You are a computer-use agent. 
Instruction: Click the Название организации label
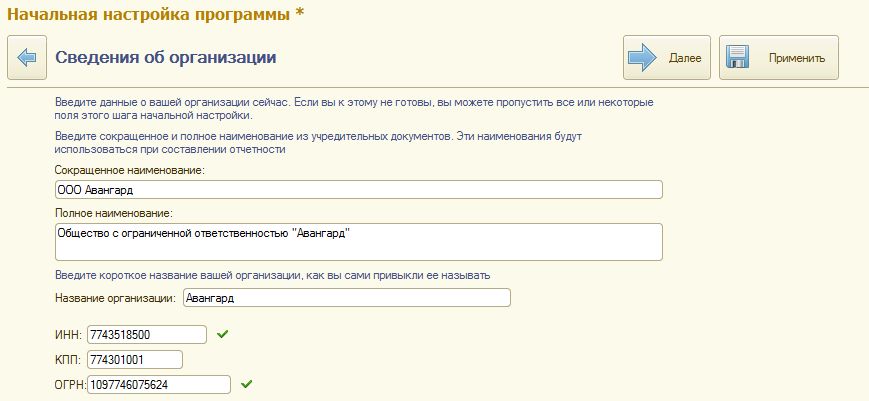click(x=116, y=297)
